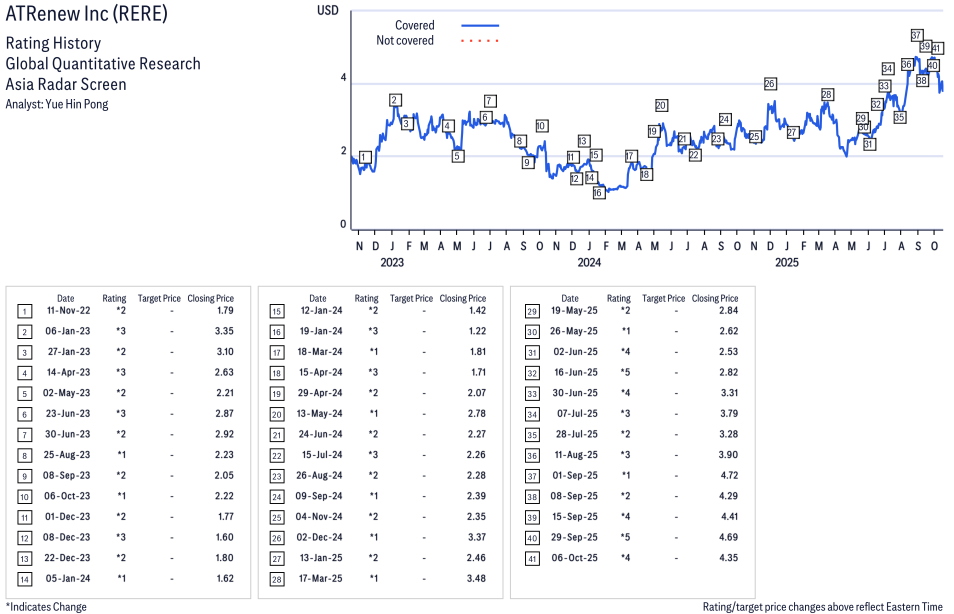Click the red dotted Not covered legend line
954x614 pixels.
pyautogui.click(x=479, y=41)
